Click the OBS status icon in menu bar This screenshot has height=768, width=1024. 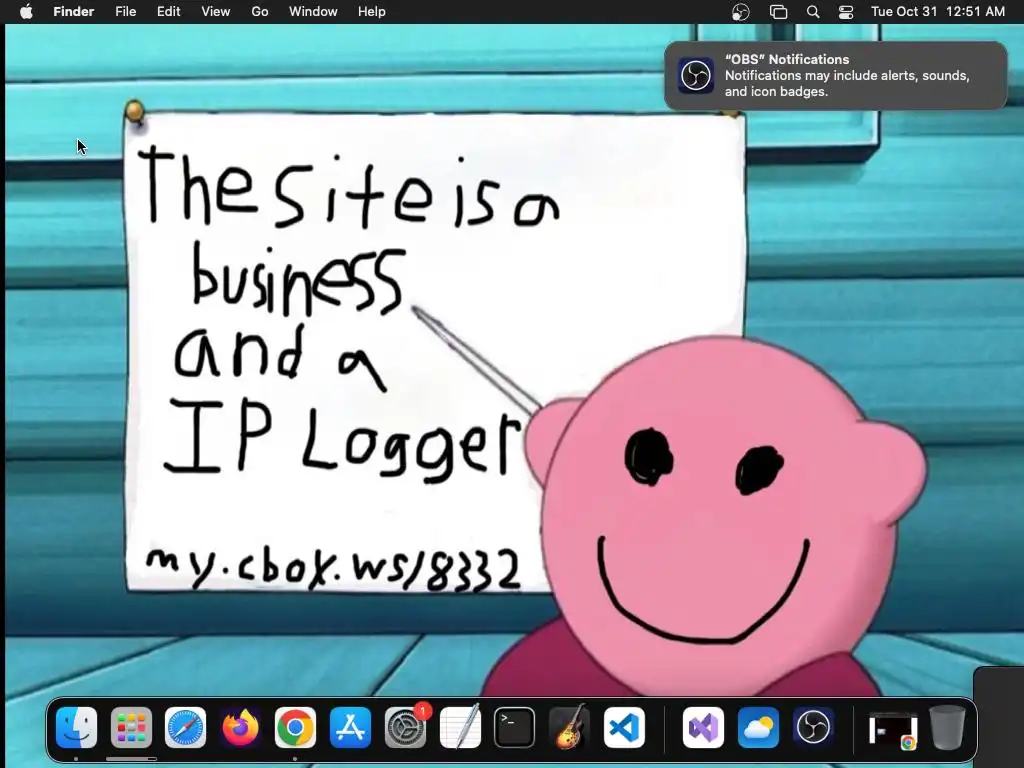(741, 12)
